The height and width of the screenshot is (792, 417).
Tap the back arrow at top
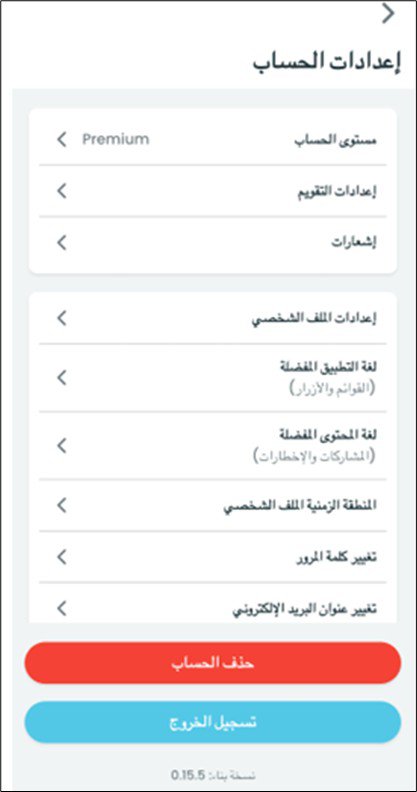pyautogui.click(x=388, y=14)
